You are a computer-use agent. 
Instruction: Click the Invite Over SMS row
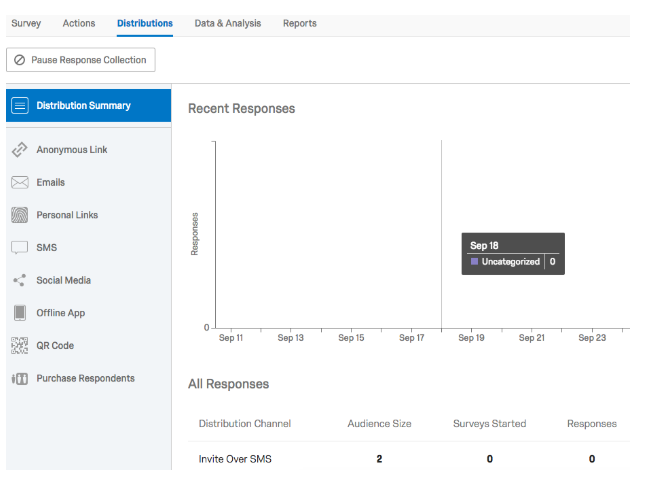tap(409, 459)
